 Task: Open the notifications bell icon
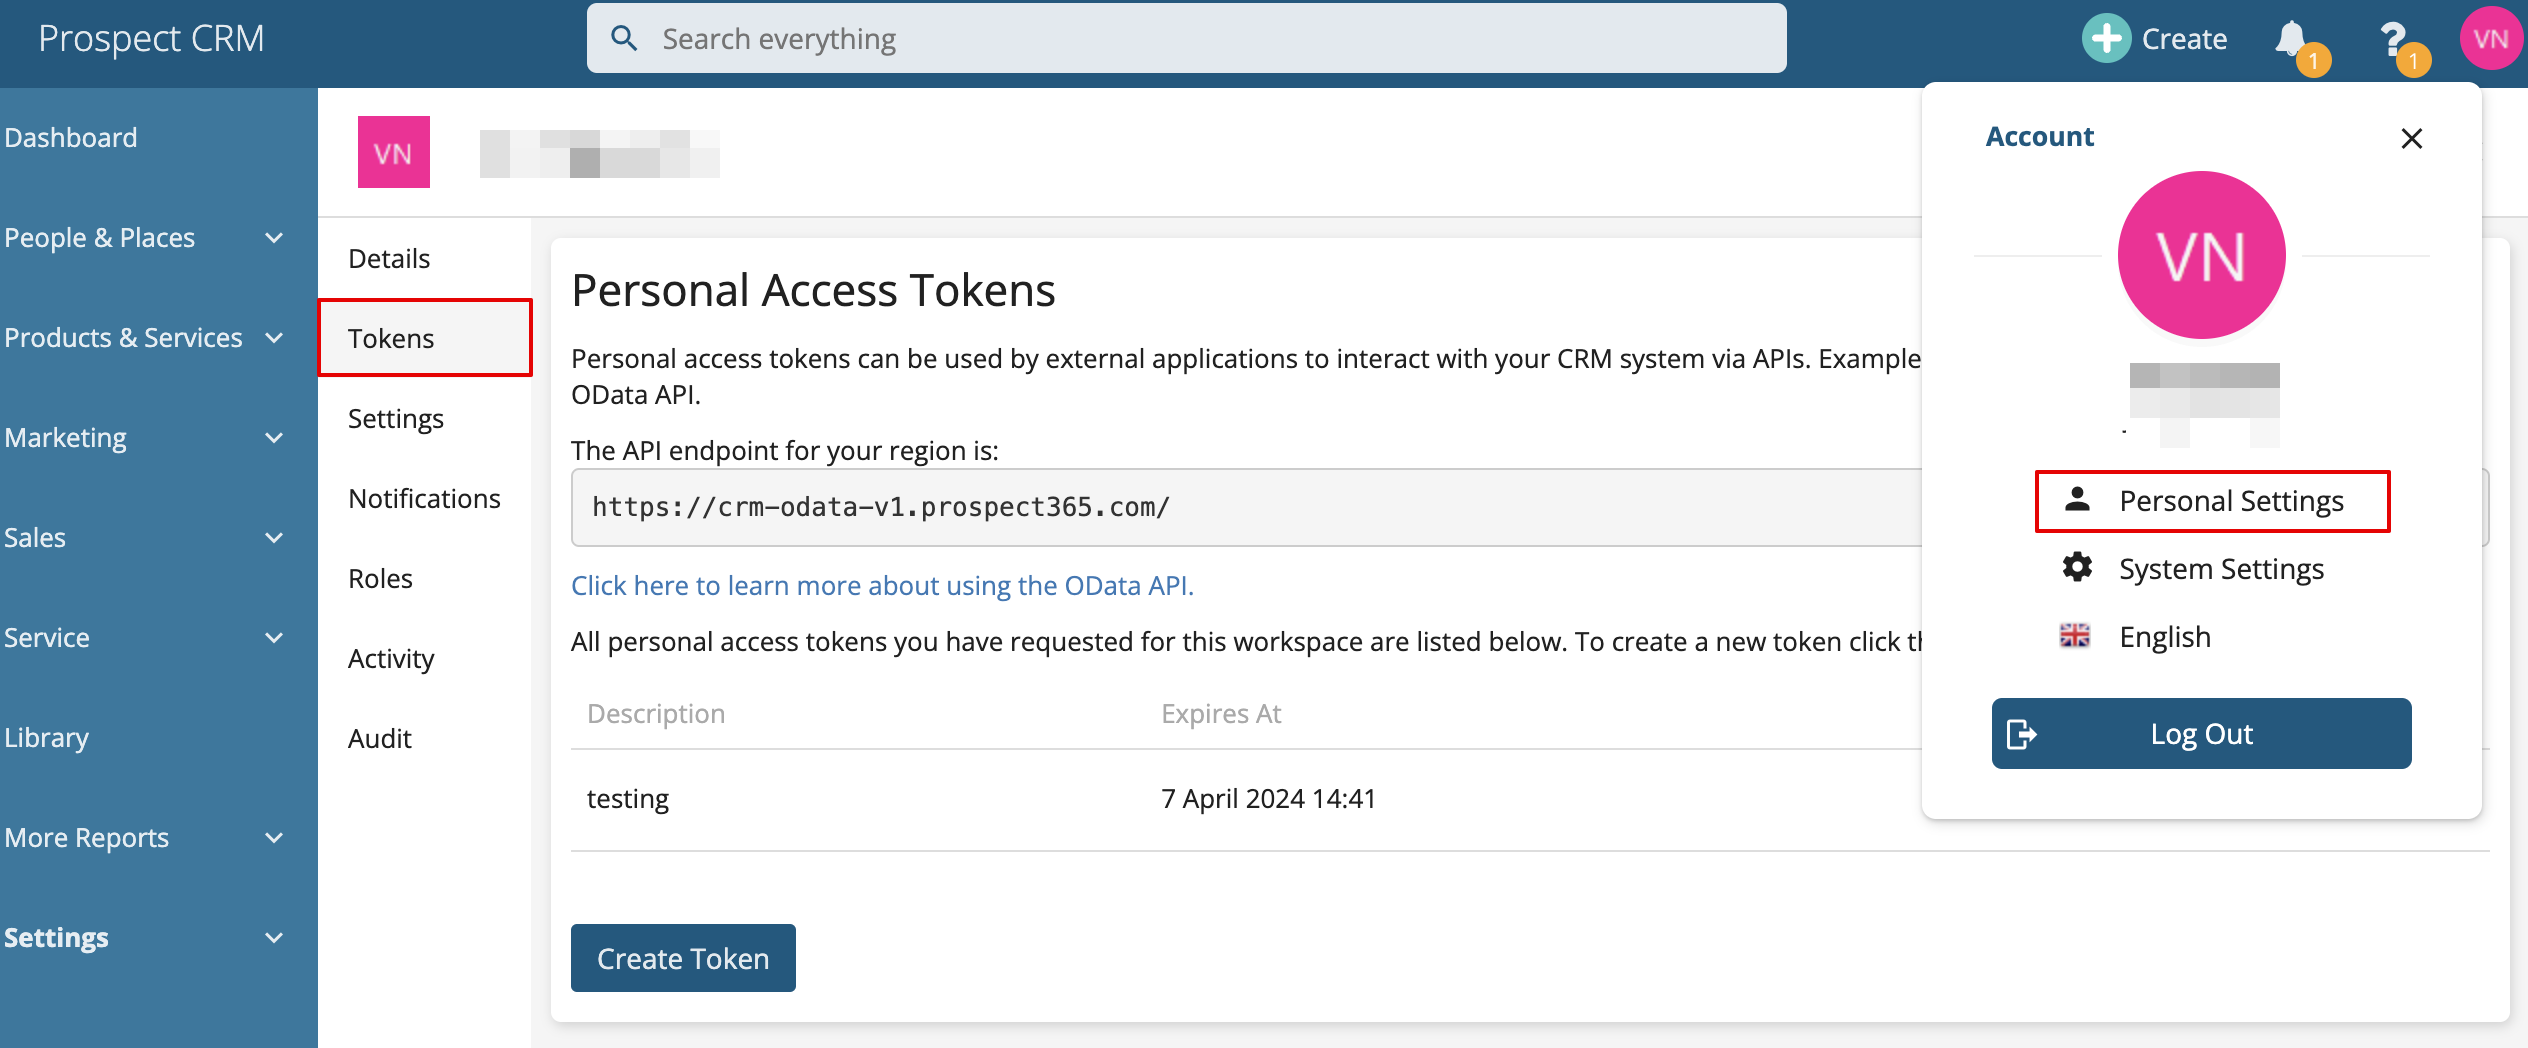pyautogui.click(x=2292, y=40)
